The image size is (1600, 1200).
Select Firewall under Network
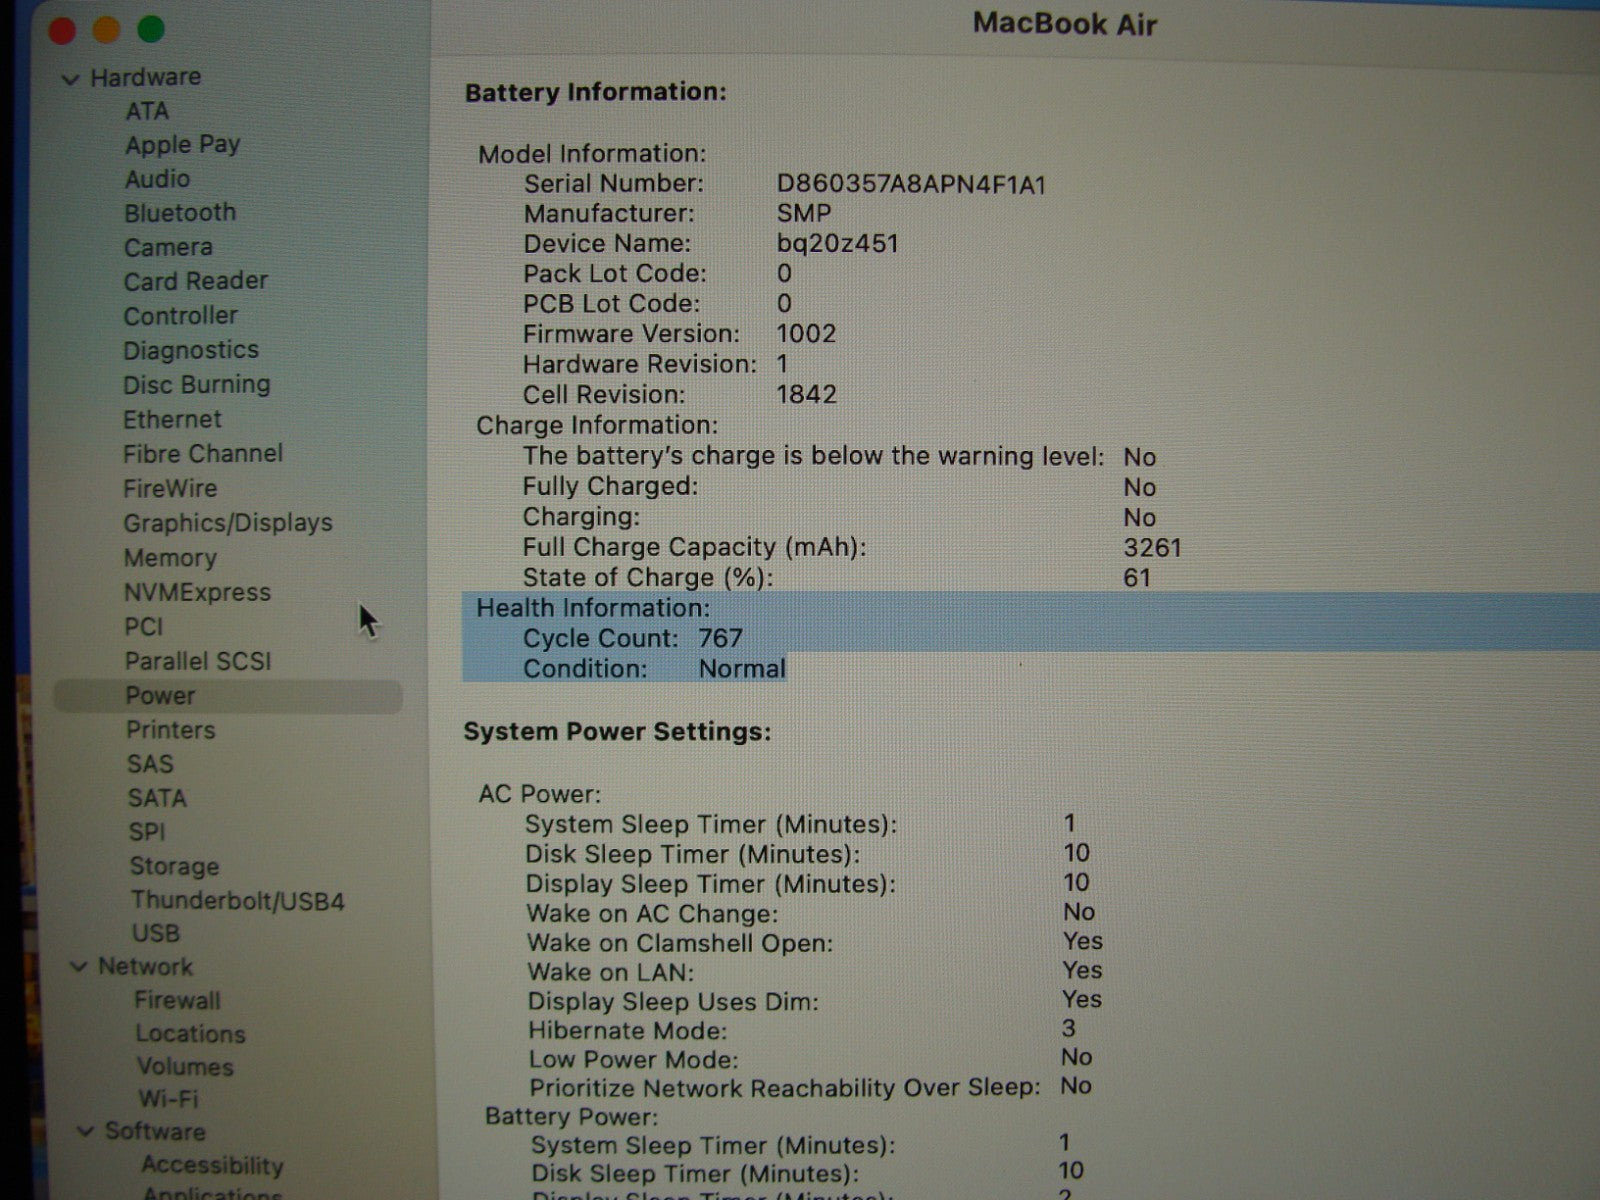click(177, 1000)
